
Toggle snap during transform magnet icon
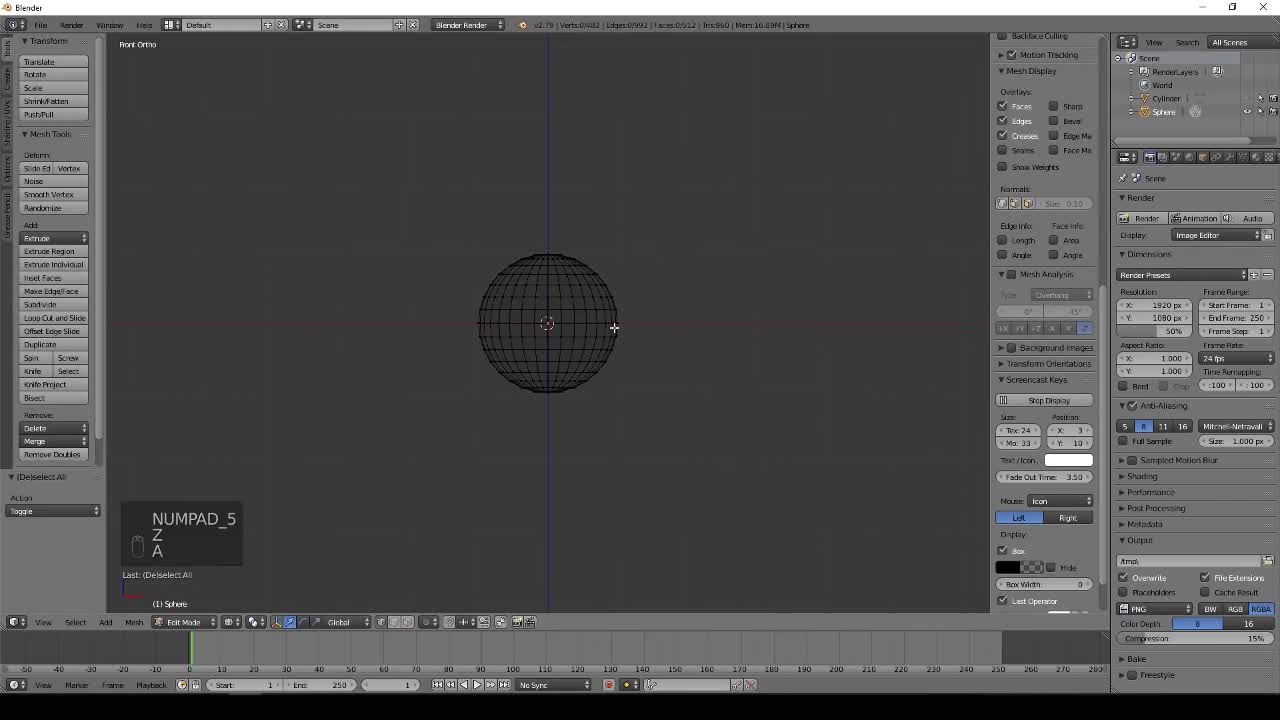(x=449, y=622)
